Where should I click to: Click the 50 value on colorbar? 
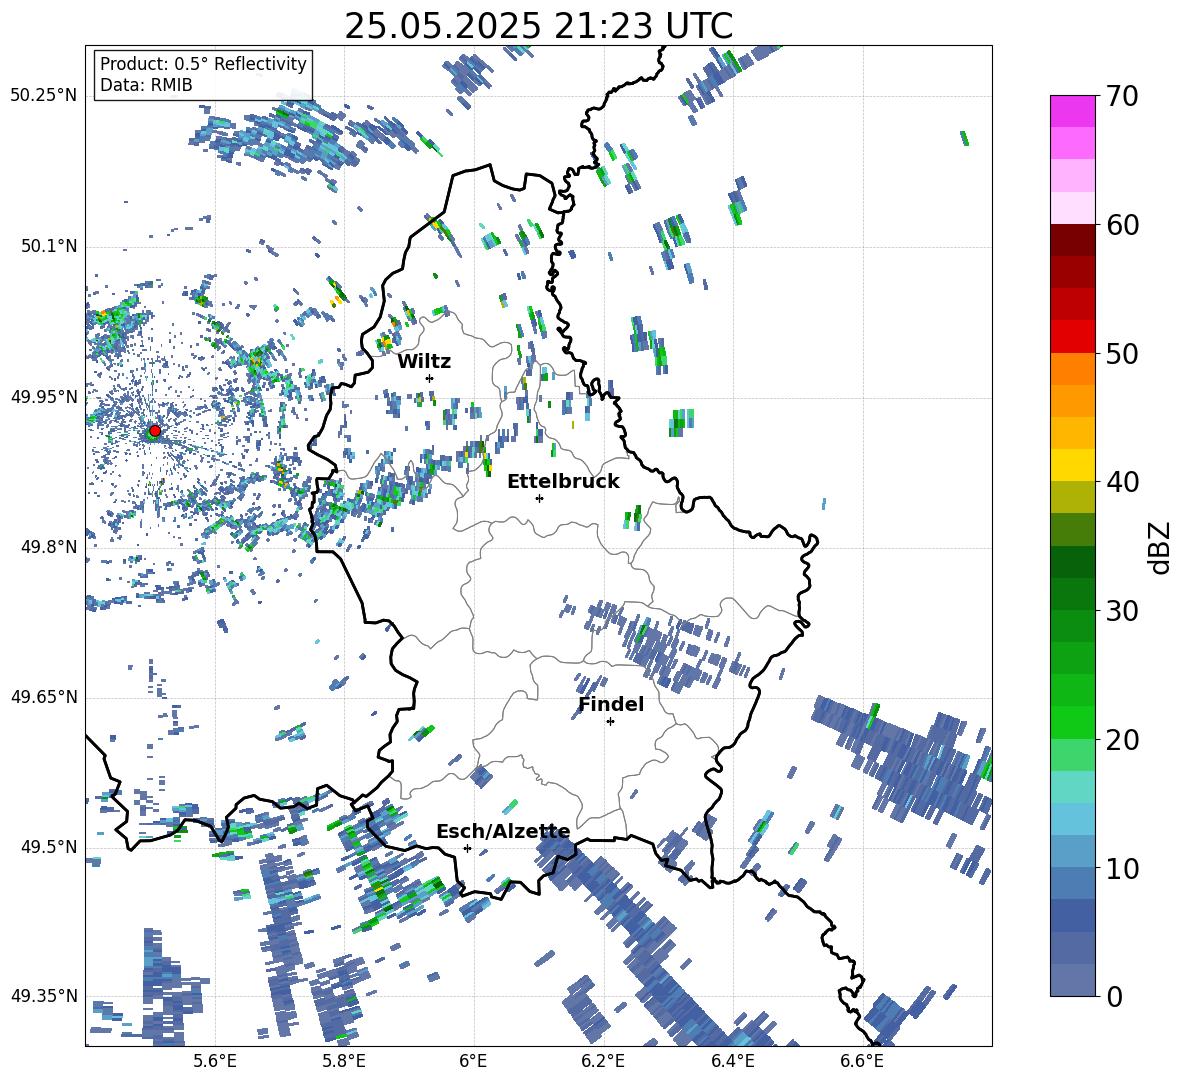click(x=1122, y=353)
